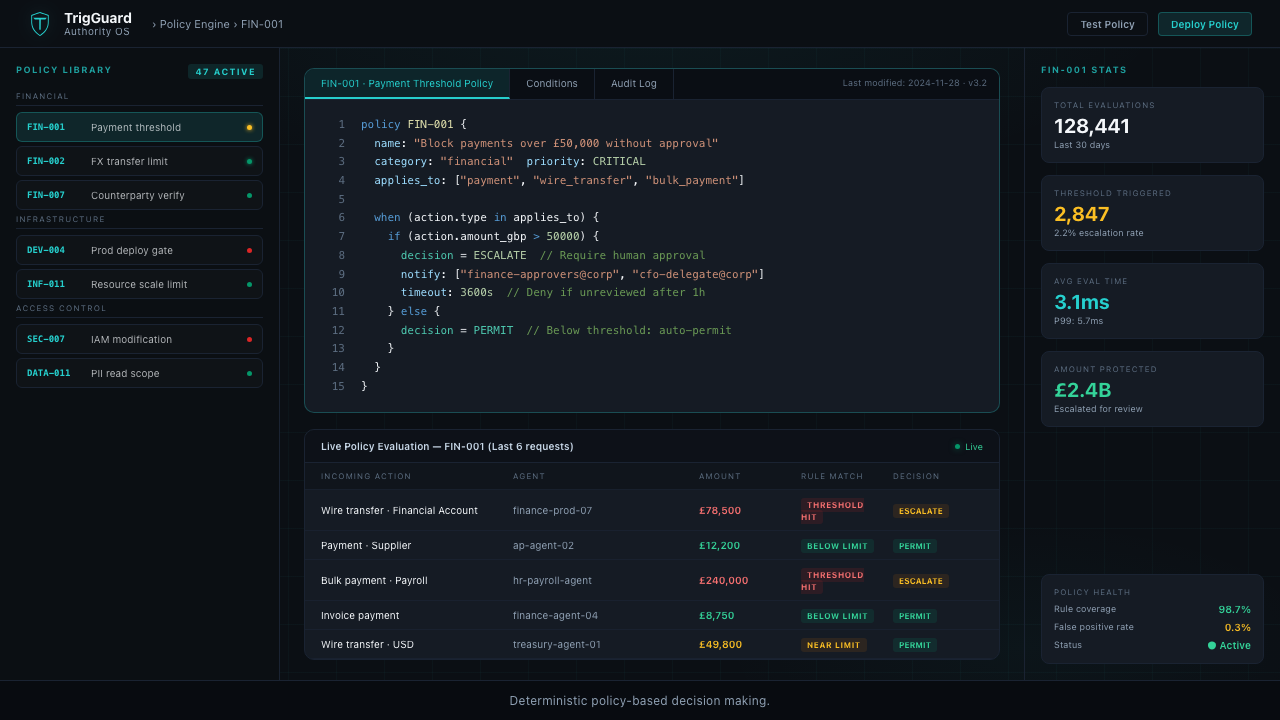Click the Deploy Policy button

(x=1204, y=24)
